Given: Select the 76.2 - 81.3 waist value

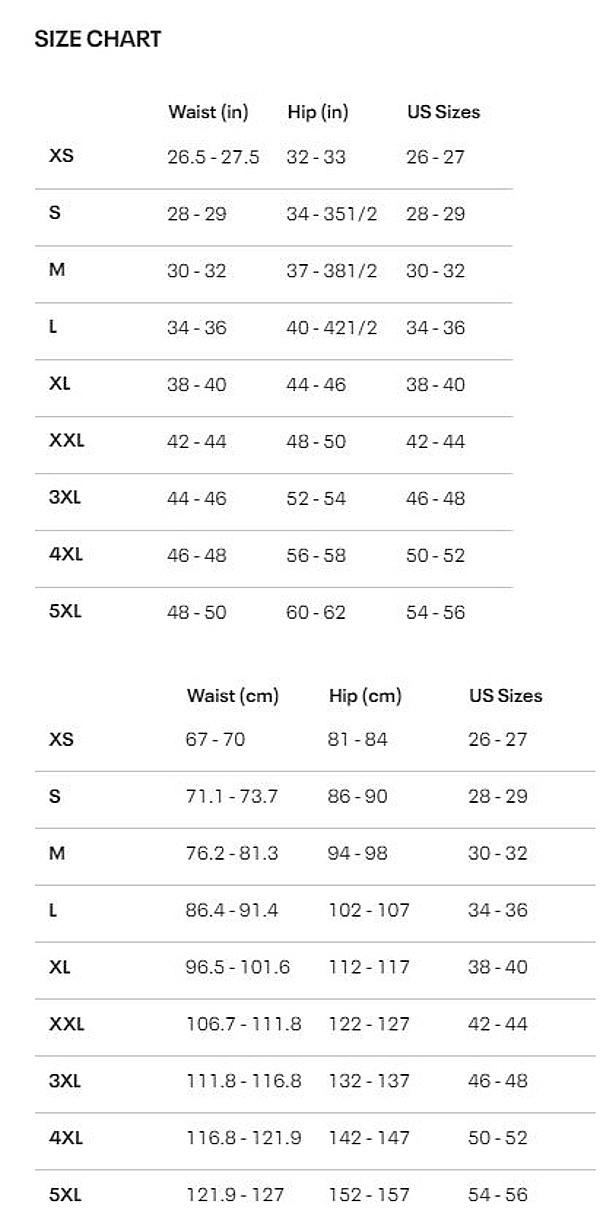Looking at the screenshot, I should [232, 854].
